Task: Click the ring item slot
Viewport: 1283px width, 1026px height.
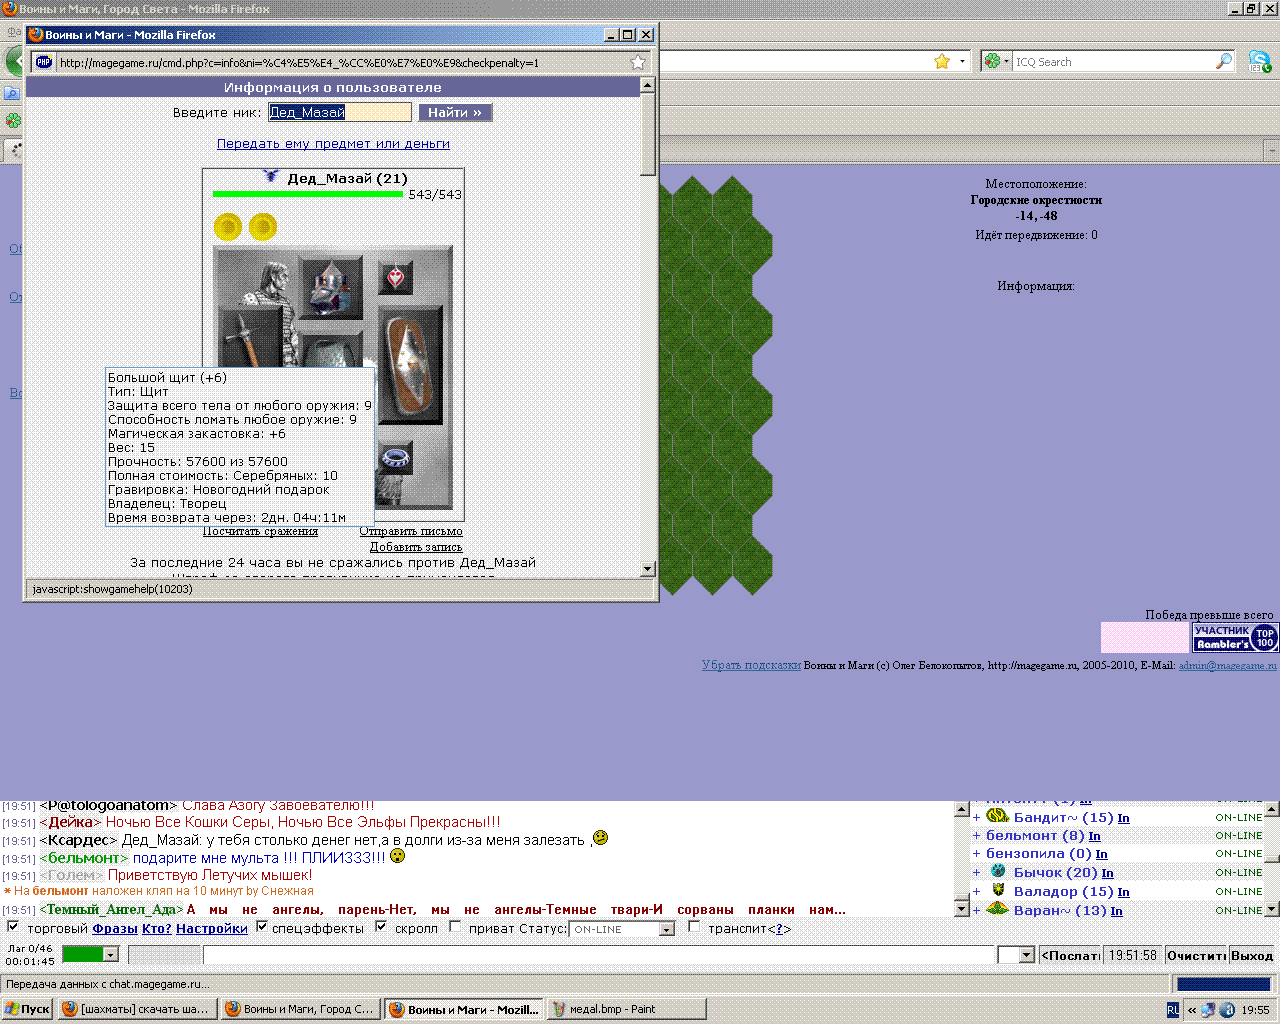Action: [x=396, y=458]
